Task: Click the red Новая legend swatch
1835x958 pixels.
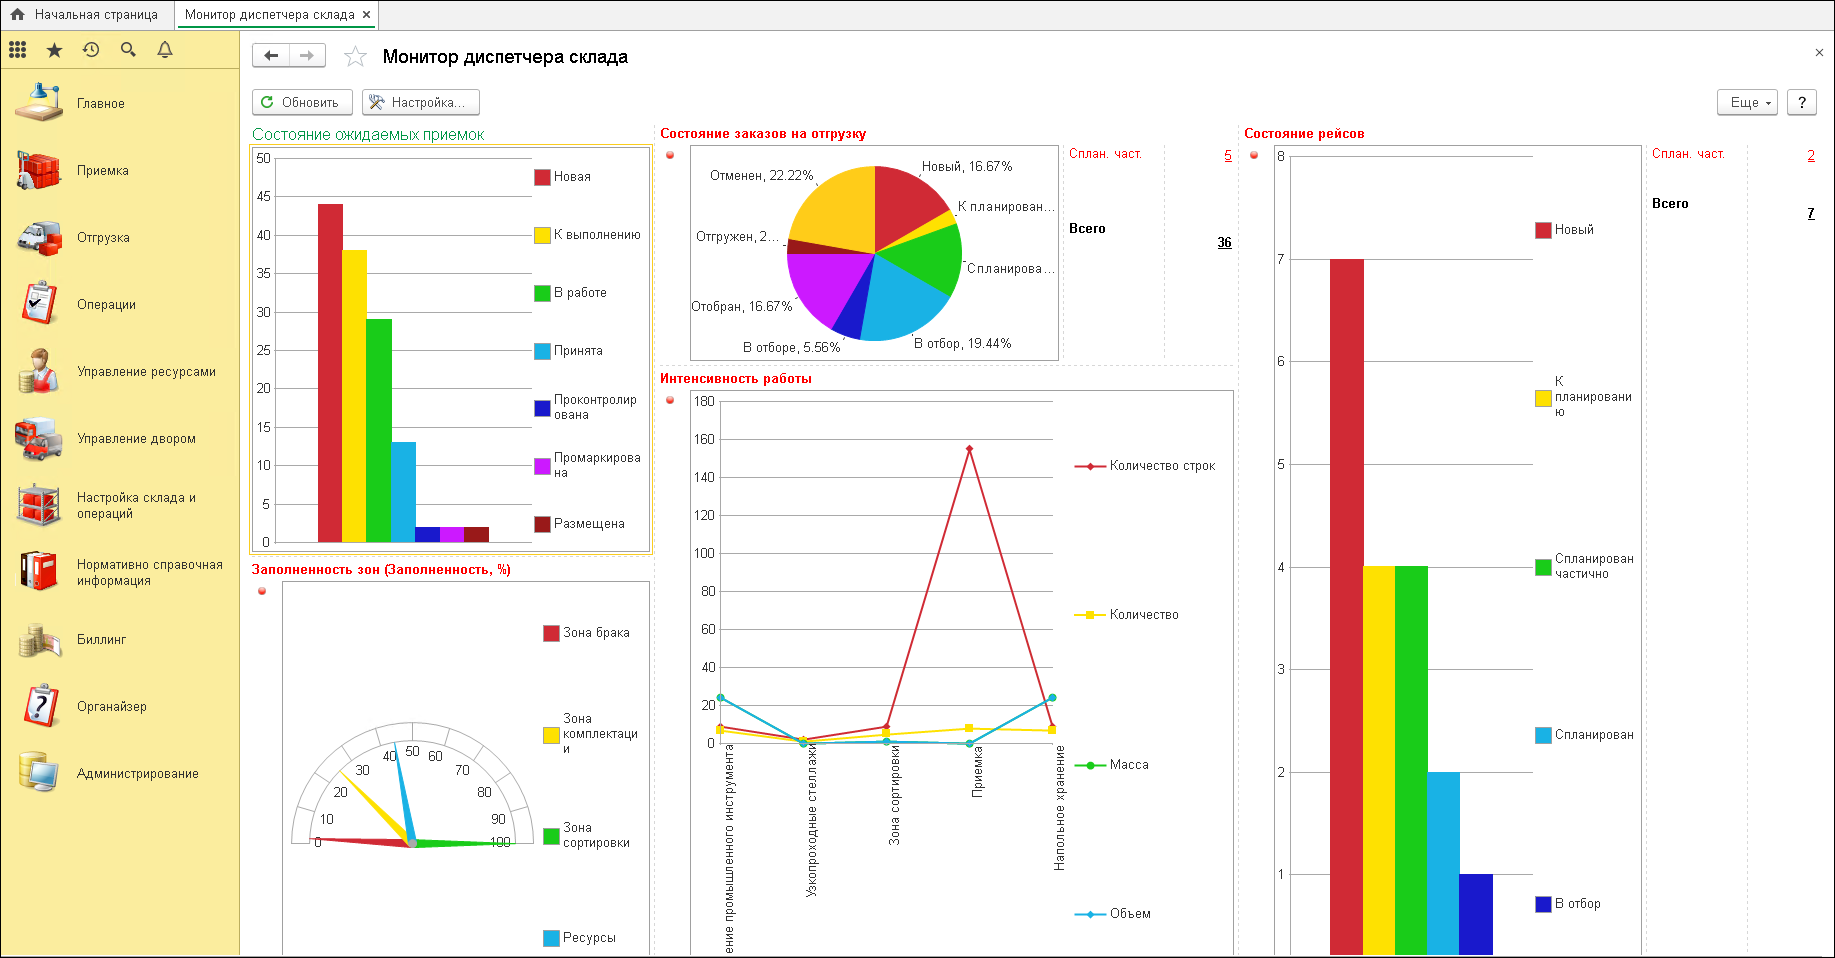Action: click(x=542, y=177)
